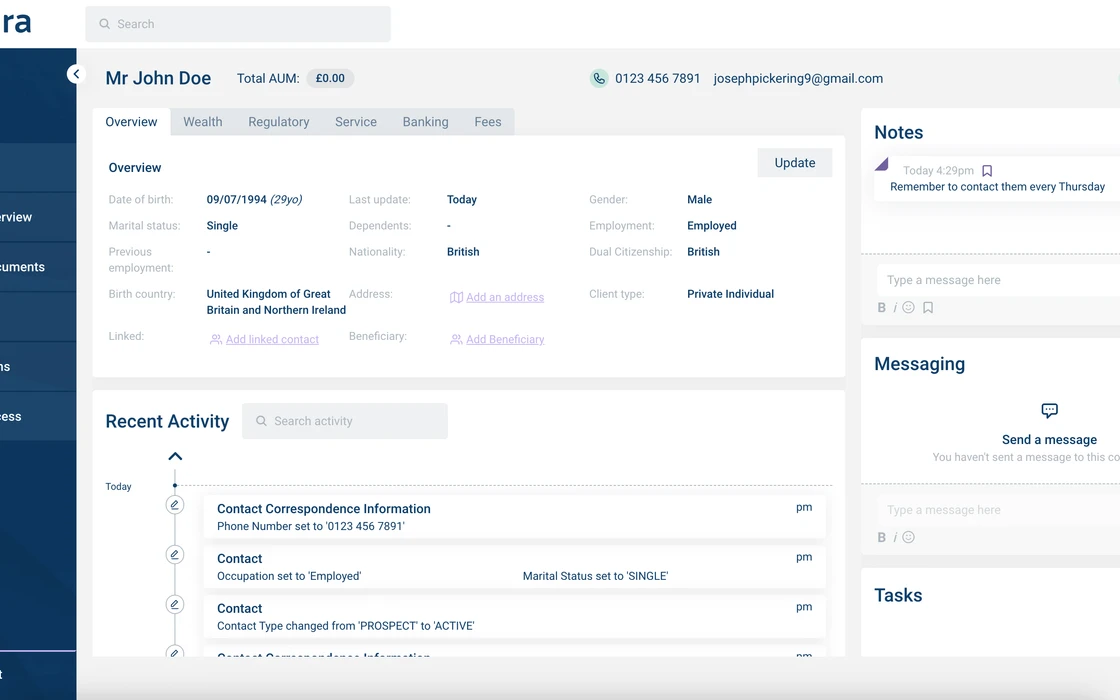Collapse the sidebar with the arrow button

tap(76, 74)
